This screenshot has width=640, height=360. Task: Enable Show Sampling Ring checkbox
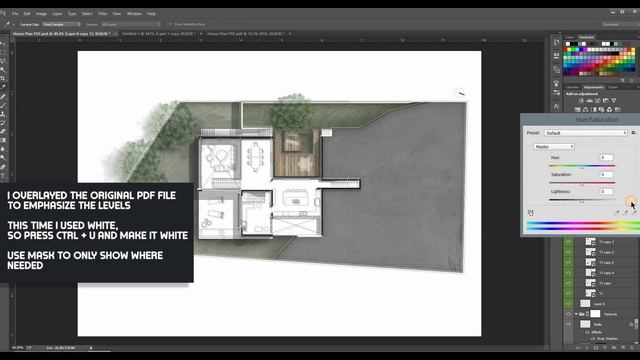coord(170,24)
